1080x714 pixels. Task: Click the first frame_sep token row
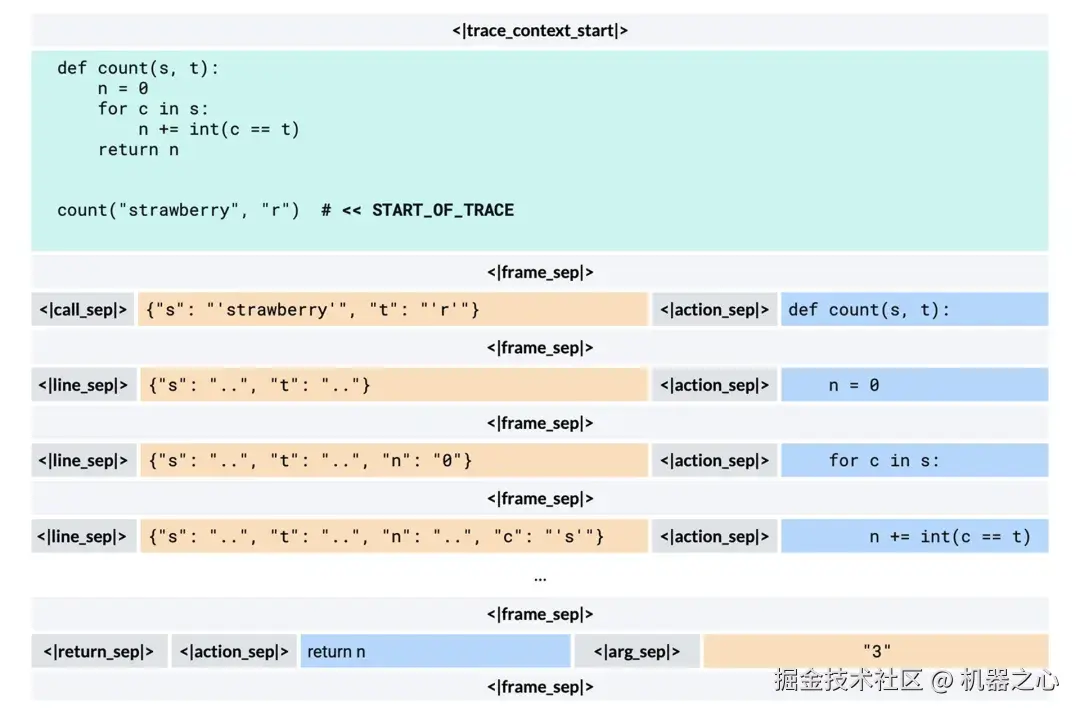tap(539, 272)
